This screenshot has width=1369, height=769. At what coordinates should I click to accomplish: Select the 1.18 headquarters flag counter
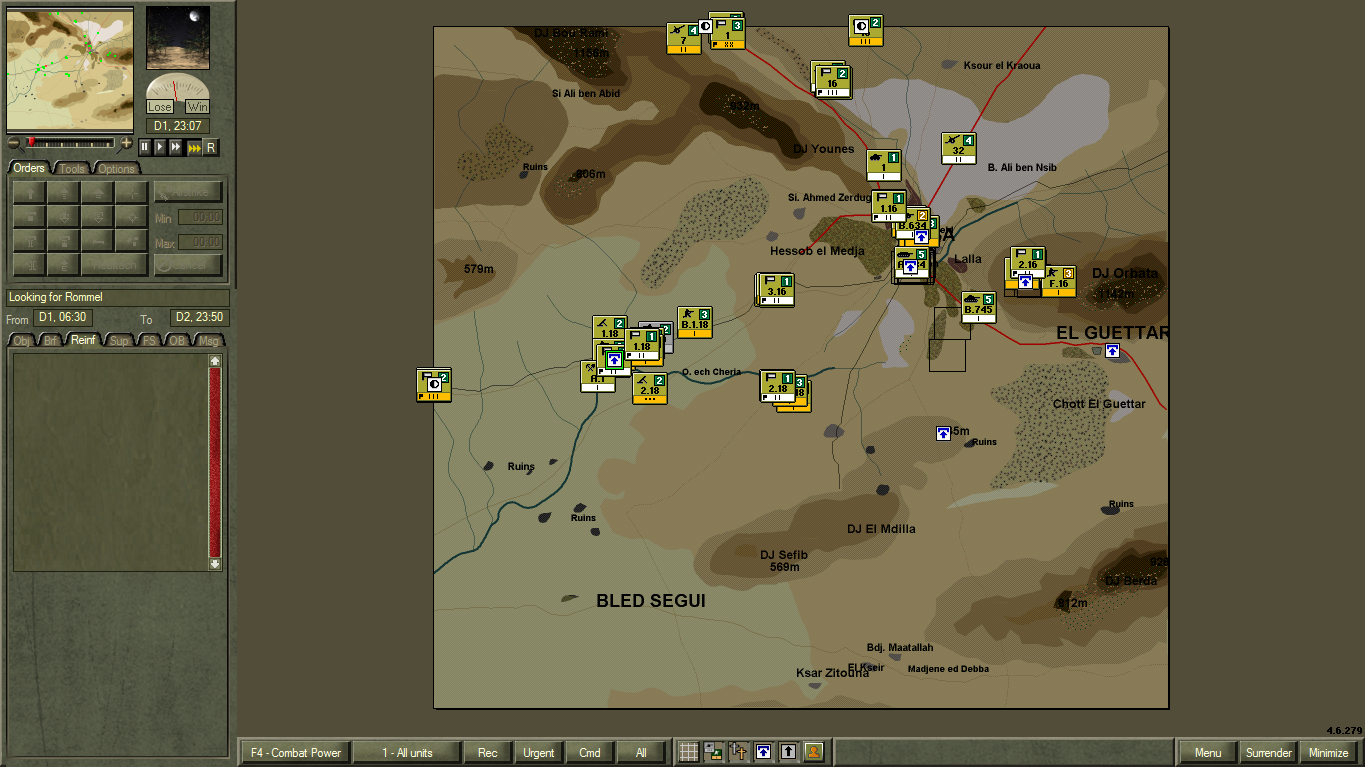coord(643,346)
